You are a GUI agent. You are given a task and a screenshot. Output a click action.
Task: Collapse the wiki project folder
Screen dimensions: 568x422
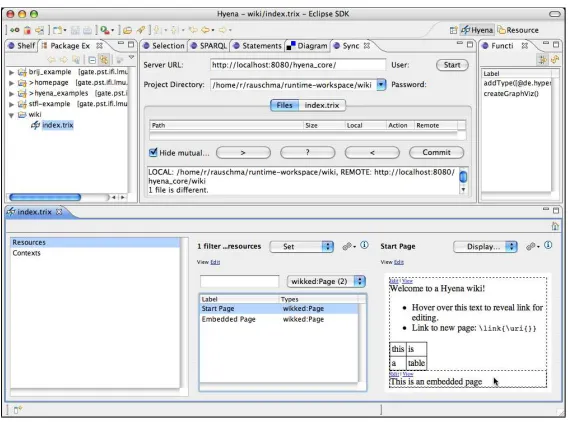point(12,115)
